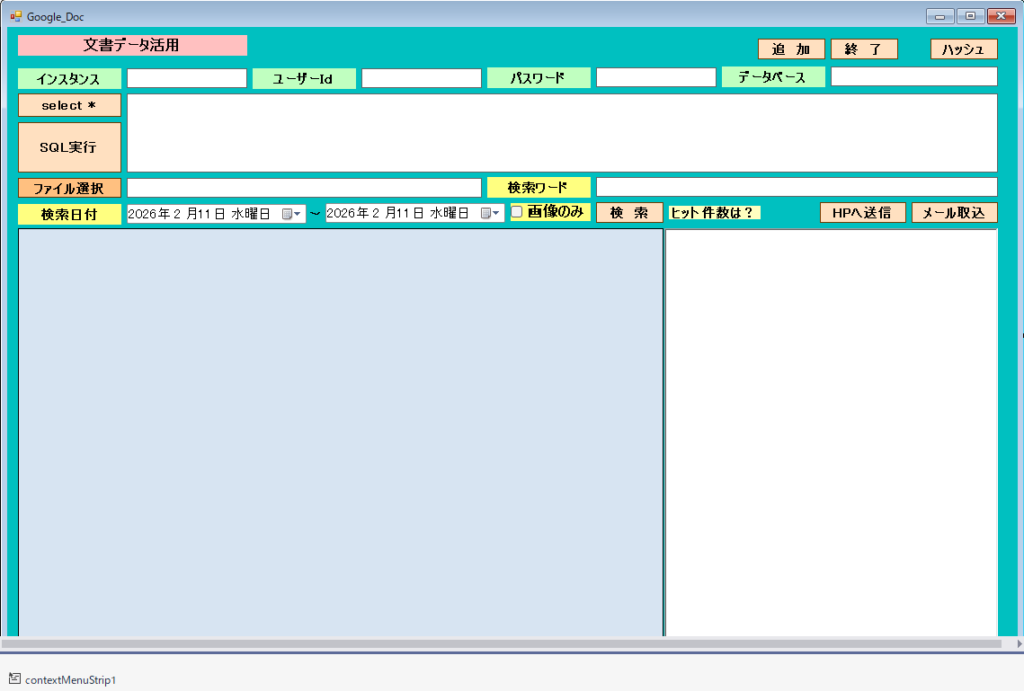Focus the ユーザーId input box
Viewport: 1024px width, 691px height.
tap(421, 78)
